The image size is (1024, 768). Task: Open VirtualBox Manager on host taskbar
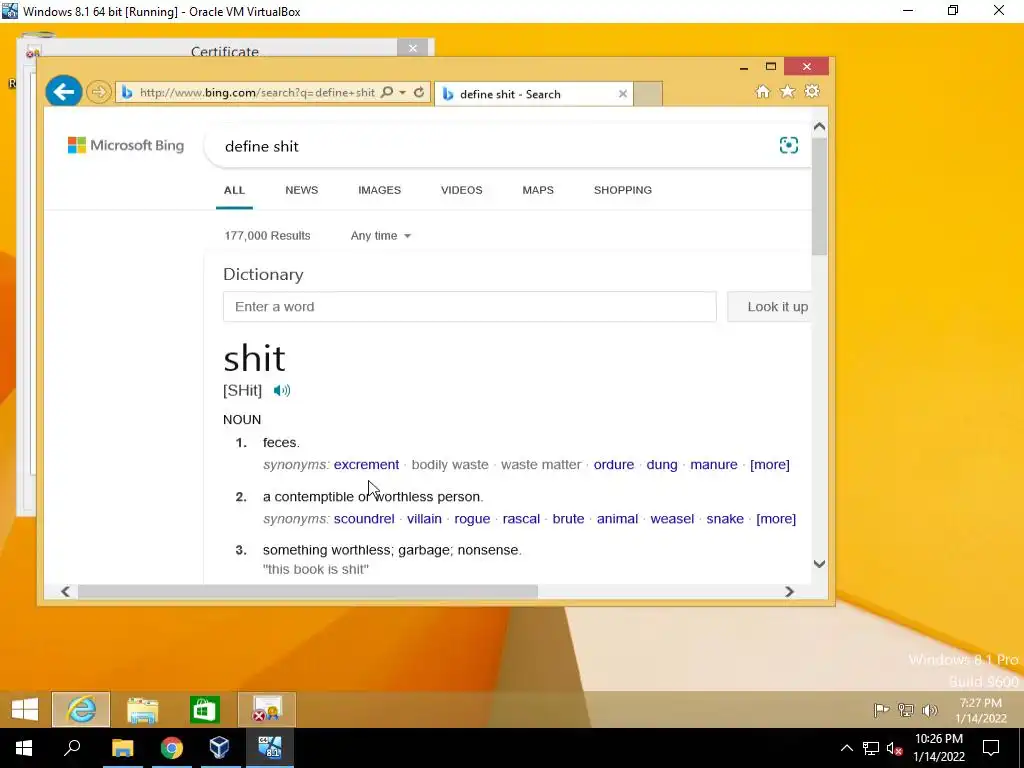coord(219,748)
